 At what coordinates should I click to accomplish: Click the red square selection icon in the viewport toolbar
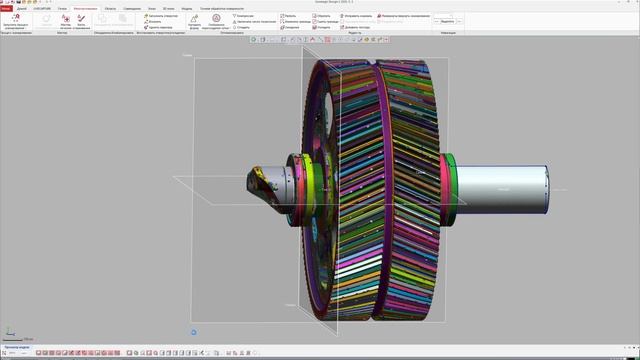coord(327,40)
